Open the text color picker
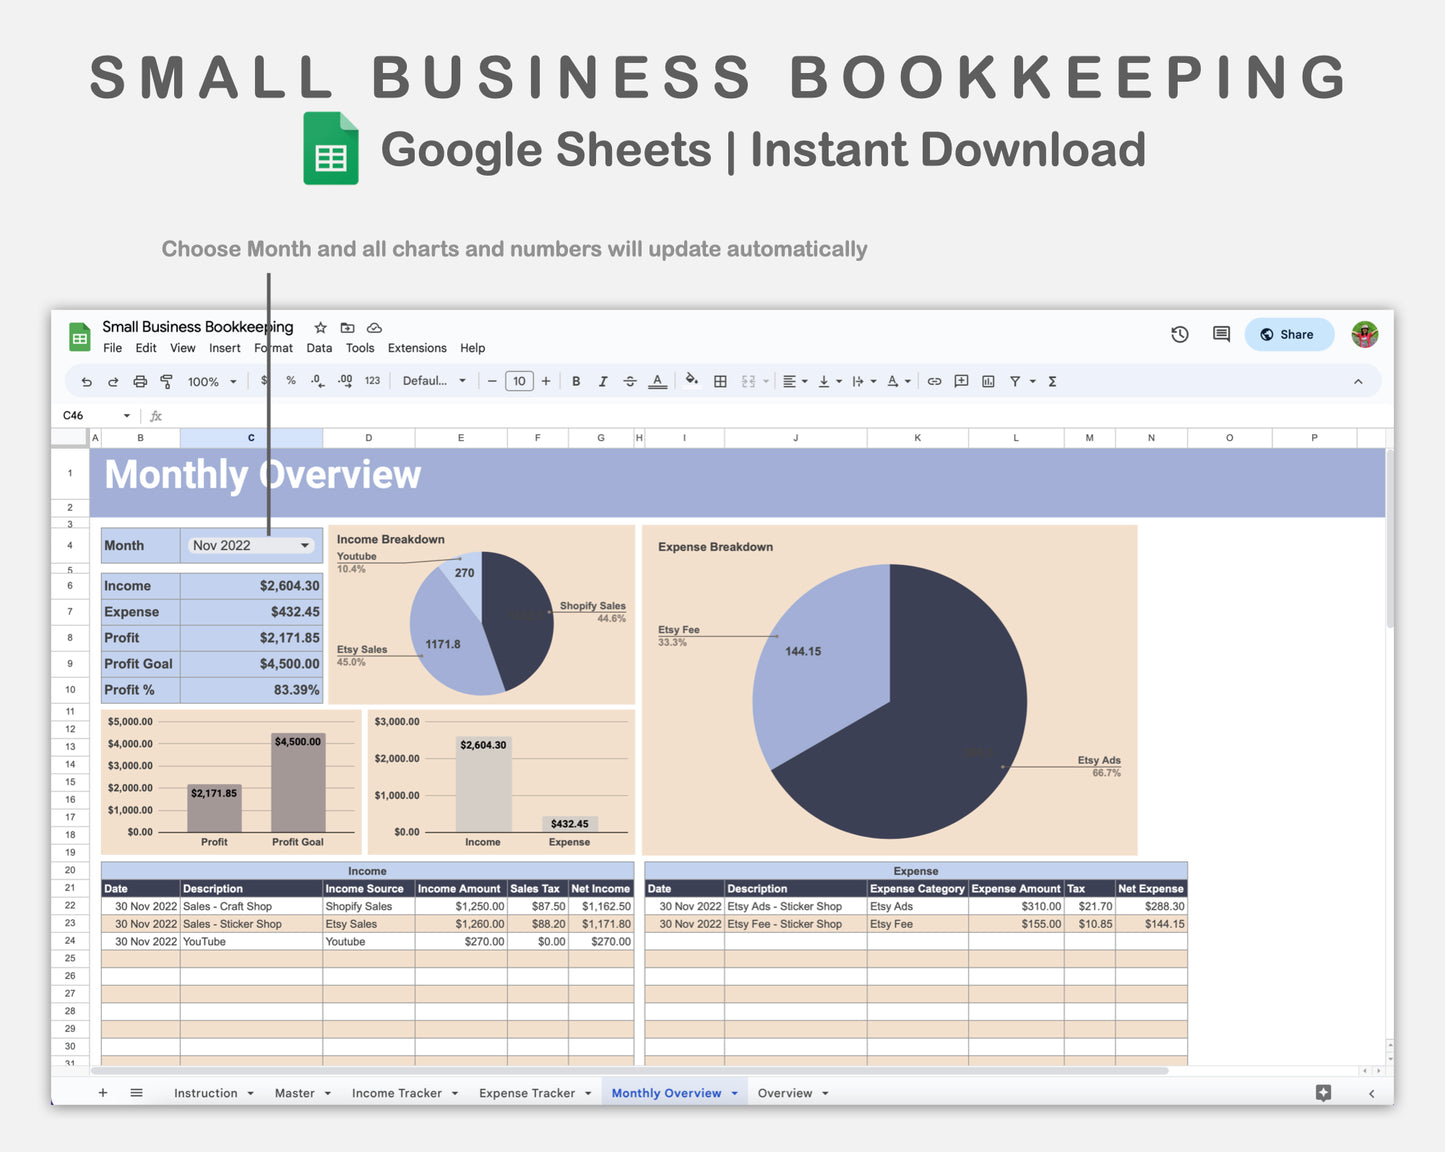This screenshot has width=1445, height=1152. (x=657, y=381)
